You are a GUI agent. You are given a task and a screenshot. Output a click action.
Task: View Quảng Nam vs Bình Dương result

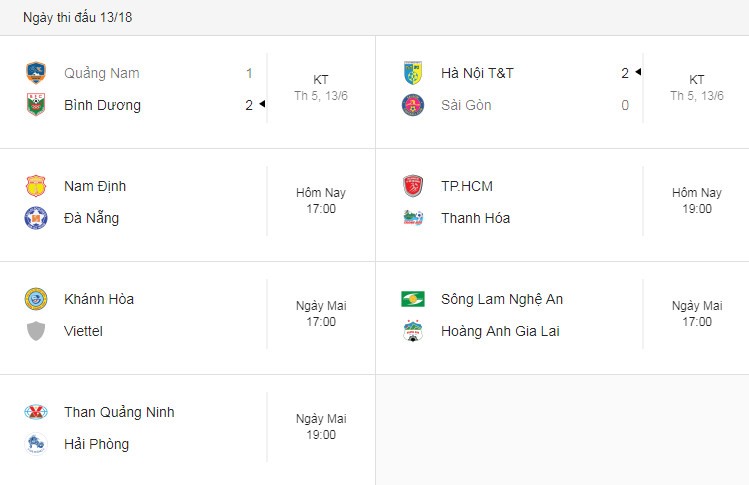[x=188, y=92]
